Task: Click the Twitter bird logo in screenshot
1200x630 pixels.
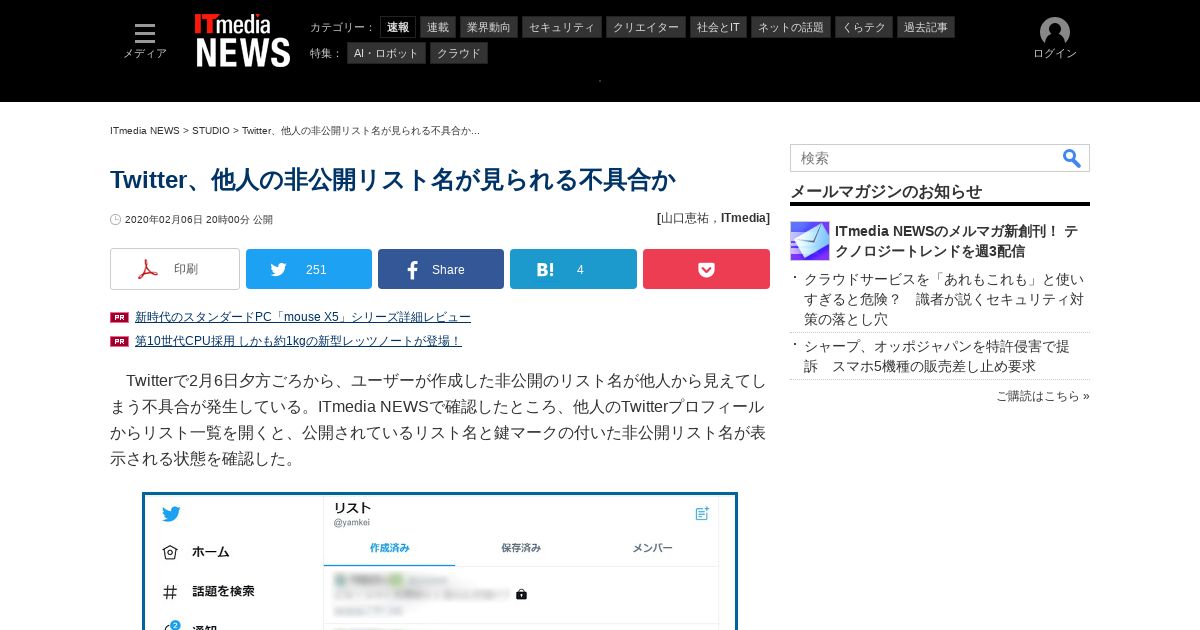Action: (x=171, y=514)
